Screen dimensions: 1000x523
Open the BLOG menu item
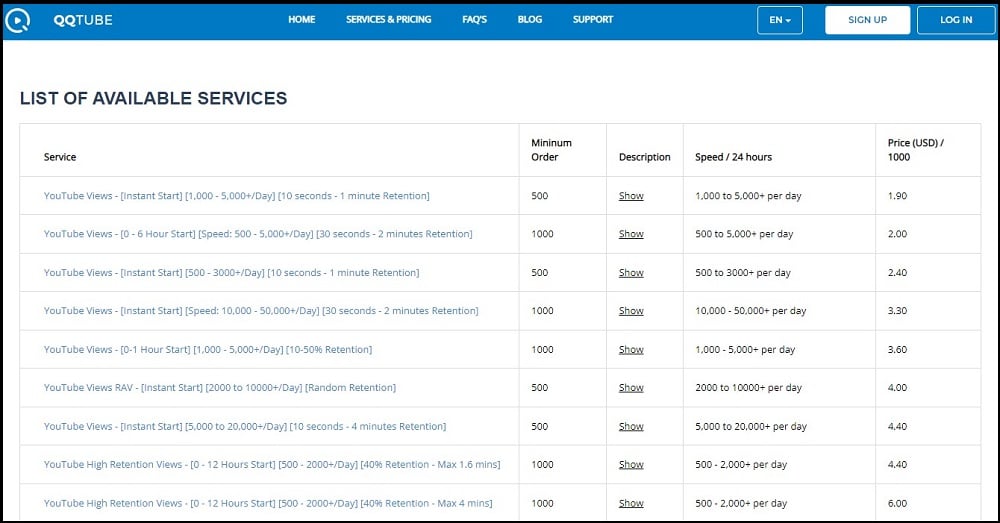[530, 20]
